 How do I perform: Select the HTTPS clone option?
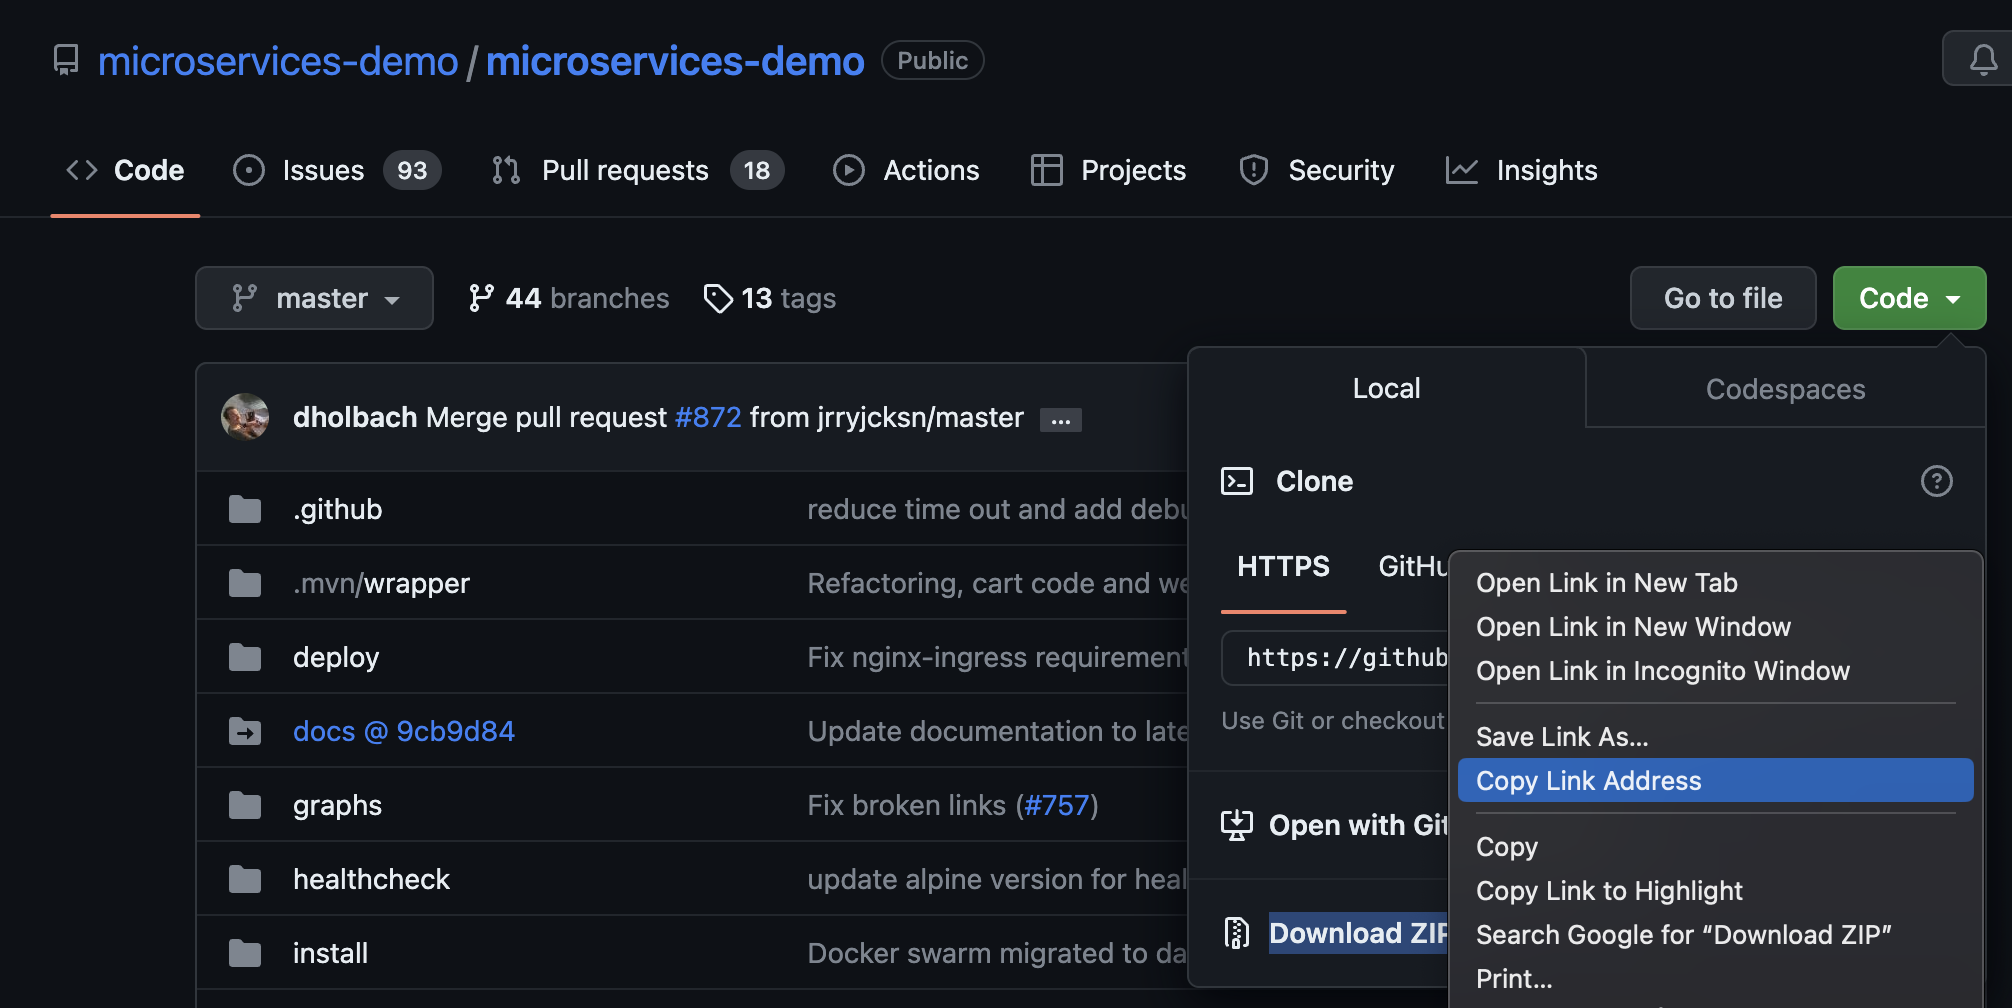click(x=1283, y=566)
